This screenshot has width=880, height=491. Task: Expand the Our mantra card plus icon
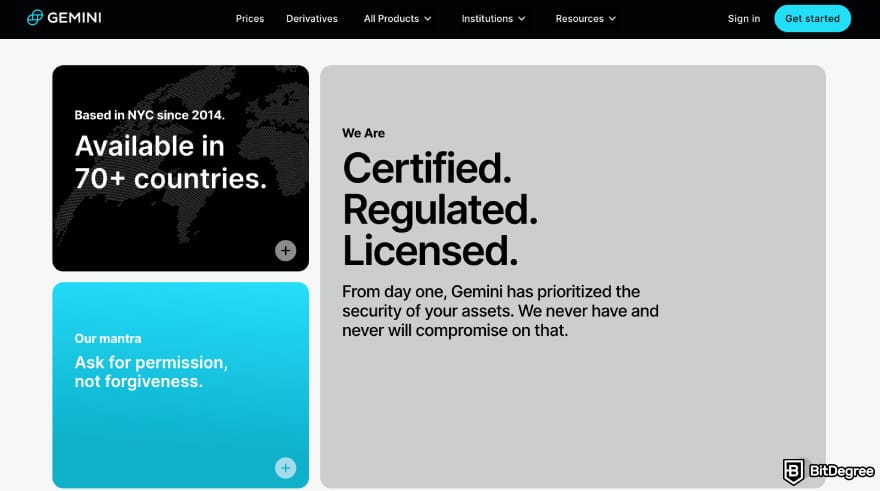click(x=286, y=467)
